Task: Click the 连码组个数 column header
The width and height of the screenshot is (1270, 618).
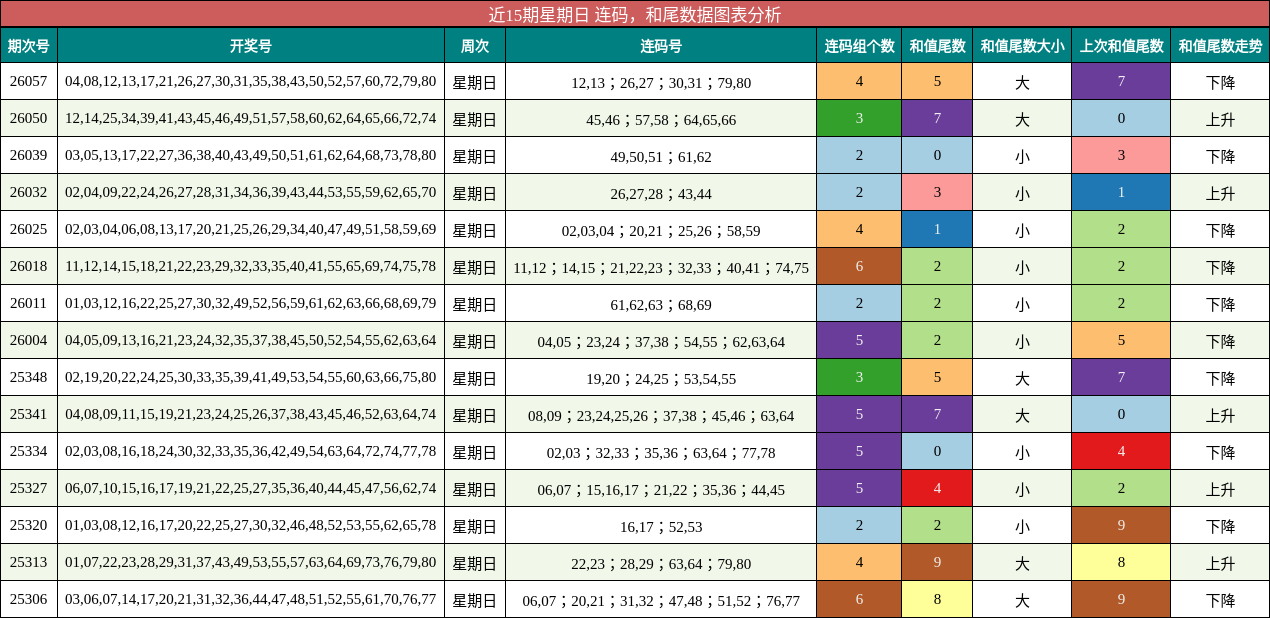Action: (861, 45)
